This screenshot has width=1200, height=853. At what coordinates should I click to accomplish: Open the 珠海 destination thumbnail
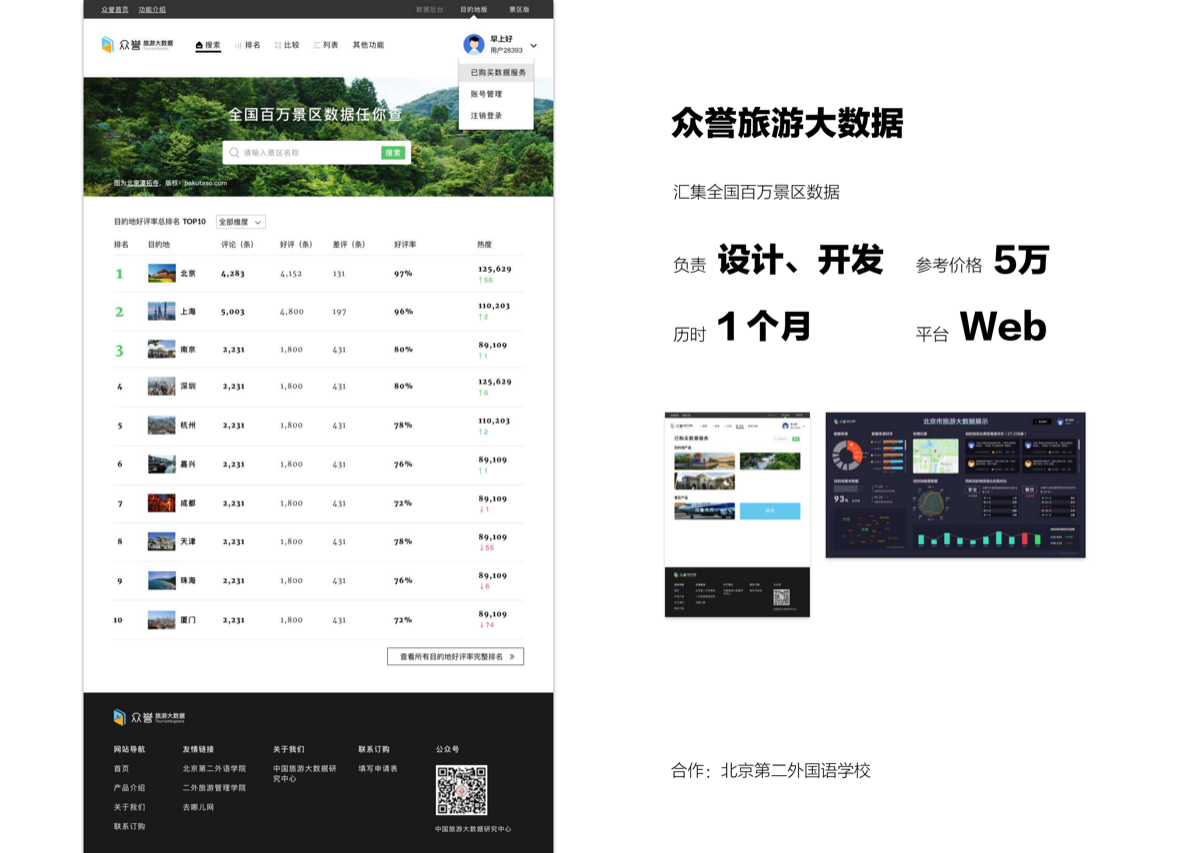[162, 580]
